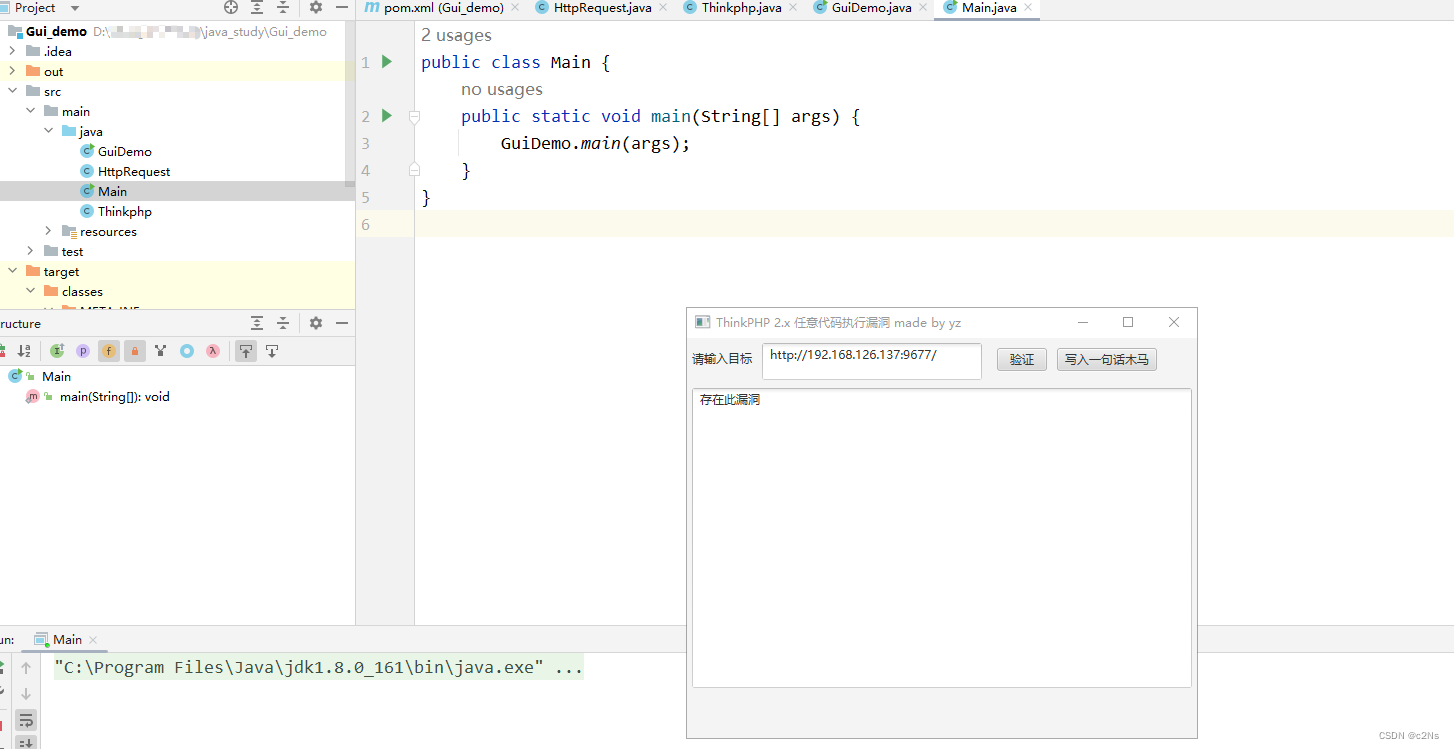This screenshot has height=749, width=1454.
Task: Expand all in Structure panel header
Action: point(257,323)
